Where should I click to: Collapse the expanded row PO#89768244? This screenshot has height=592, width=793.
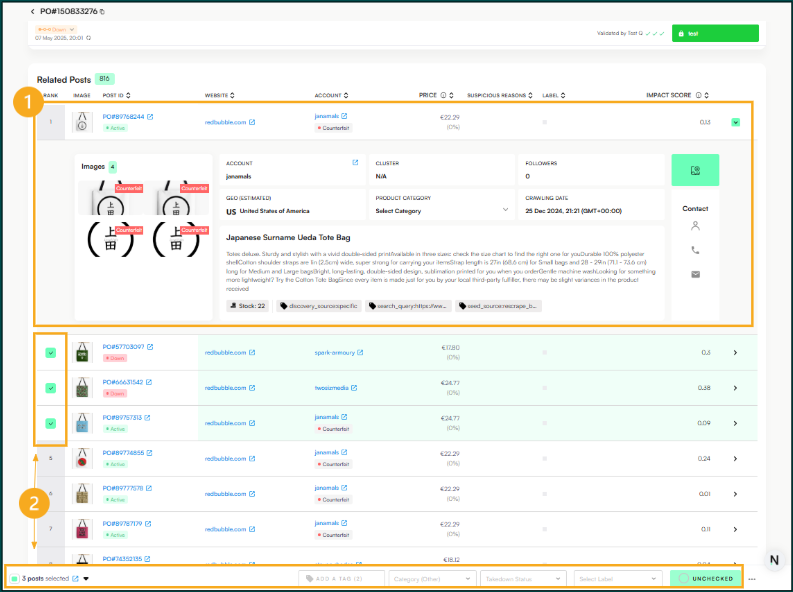(736, 122)
